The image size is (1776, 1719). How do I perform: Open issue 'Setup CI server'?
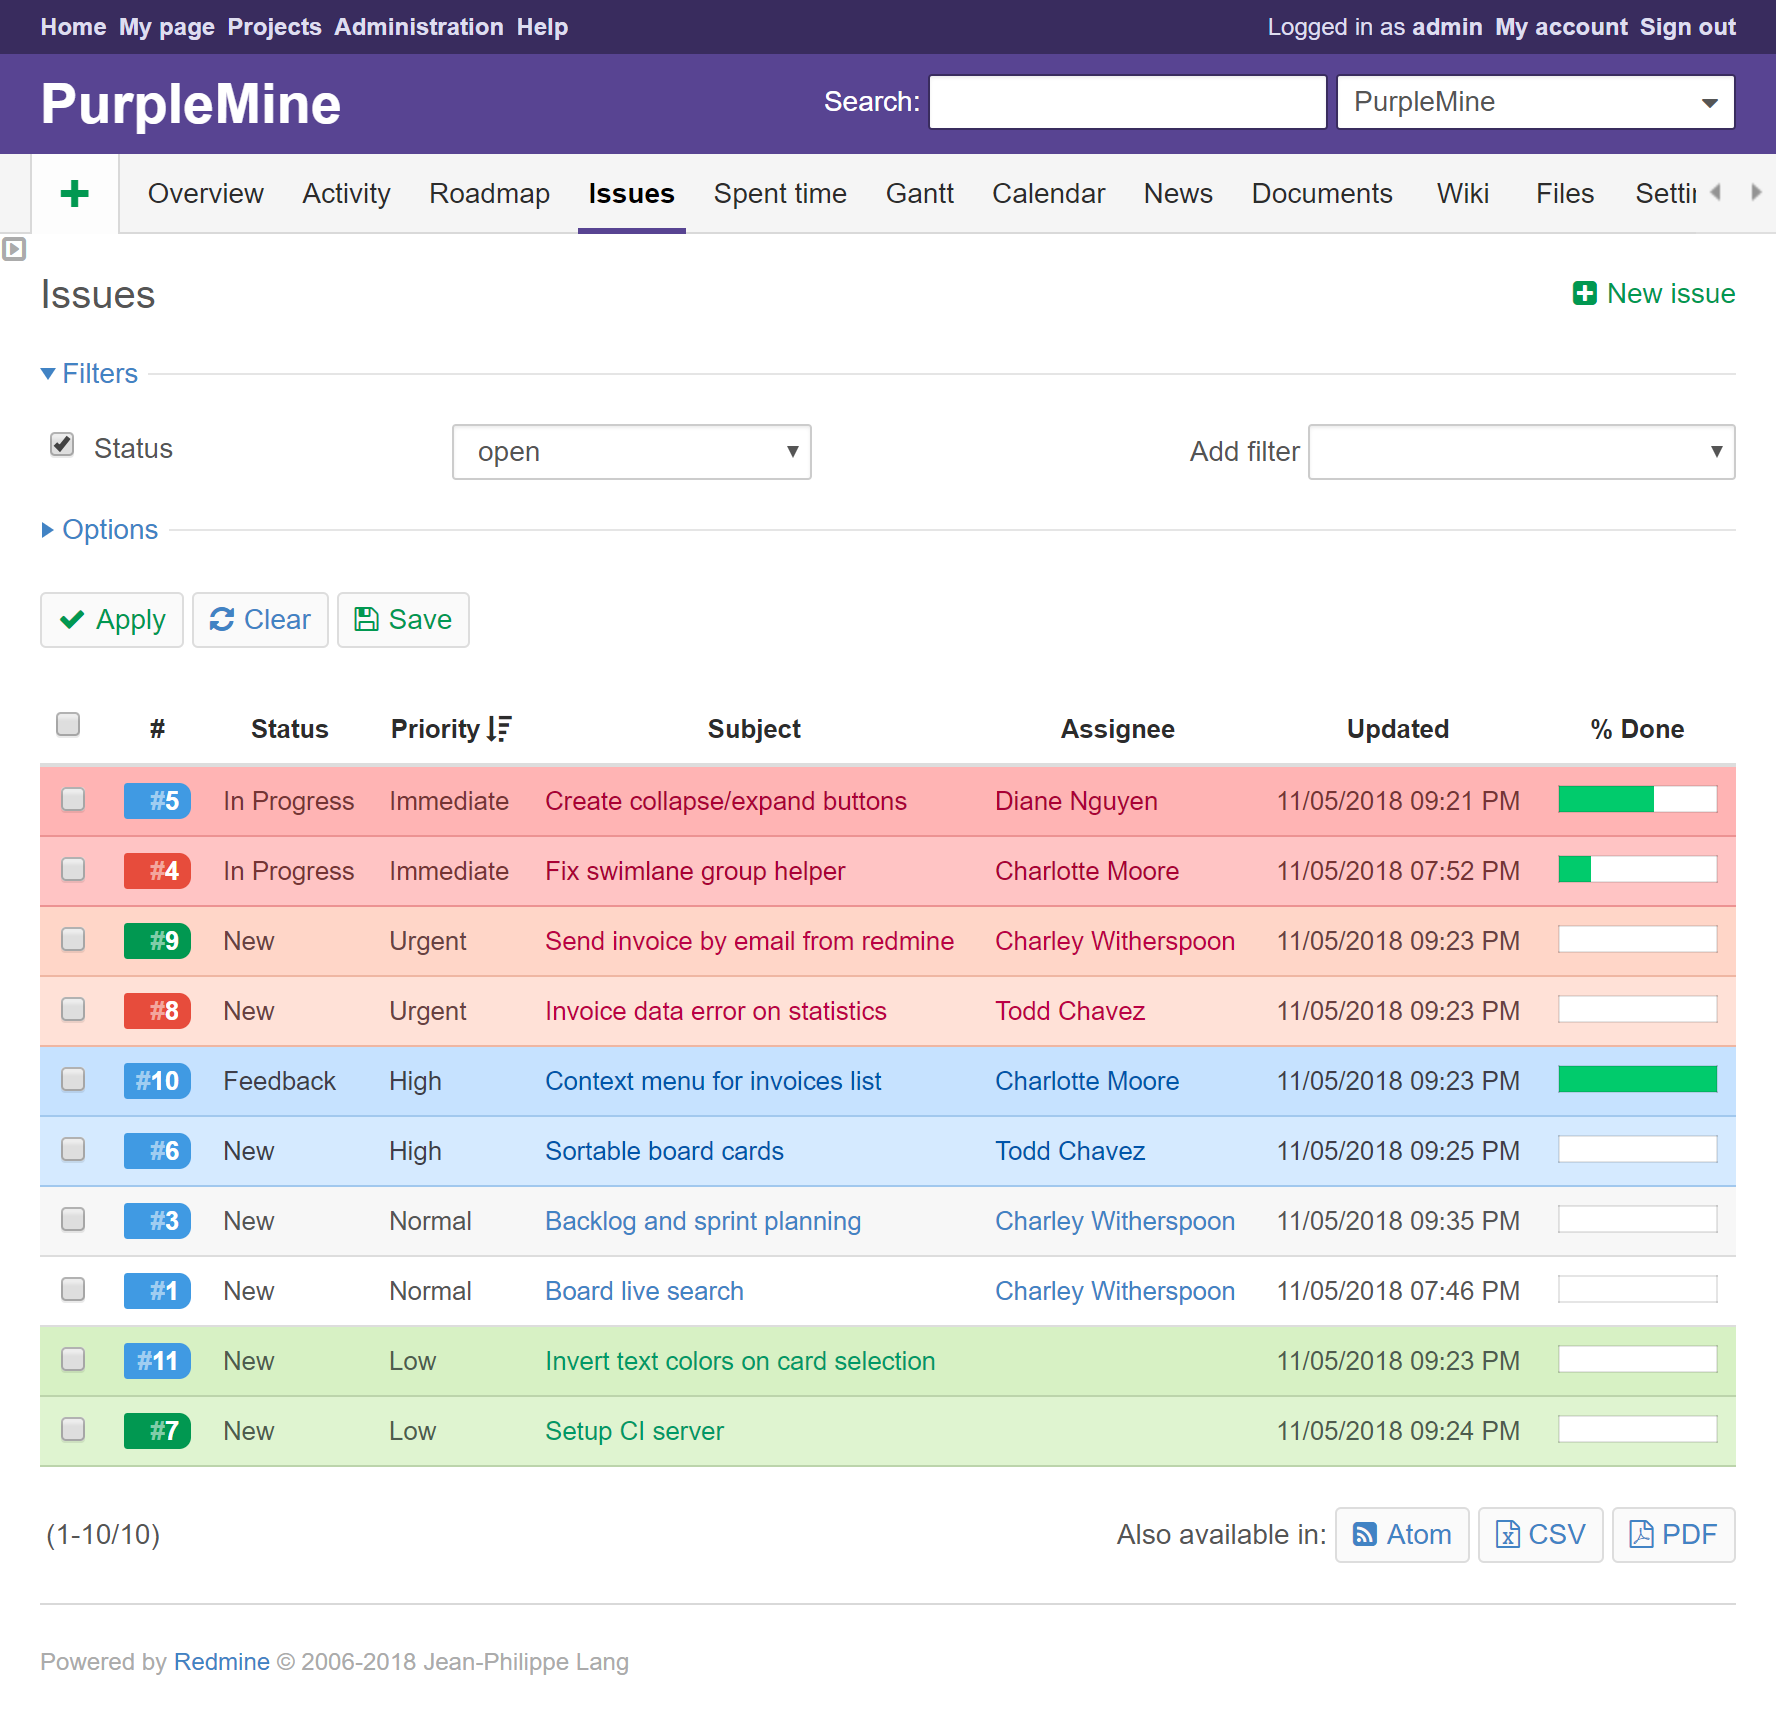634,1430
